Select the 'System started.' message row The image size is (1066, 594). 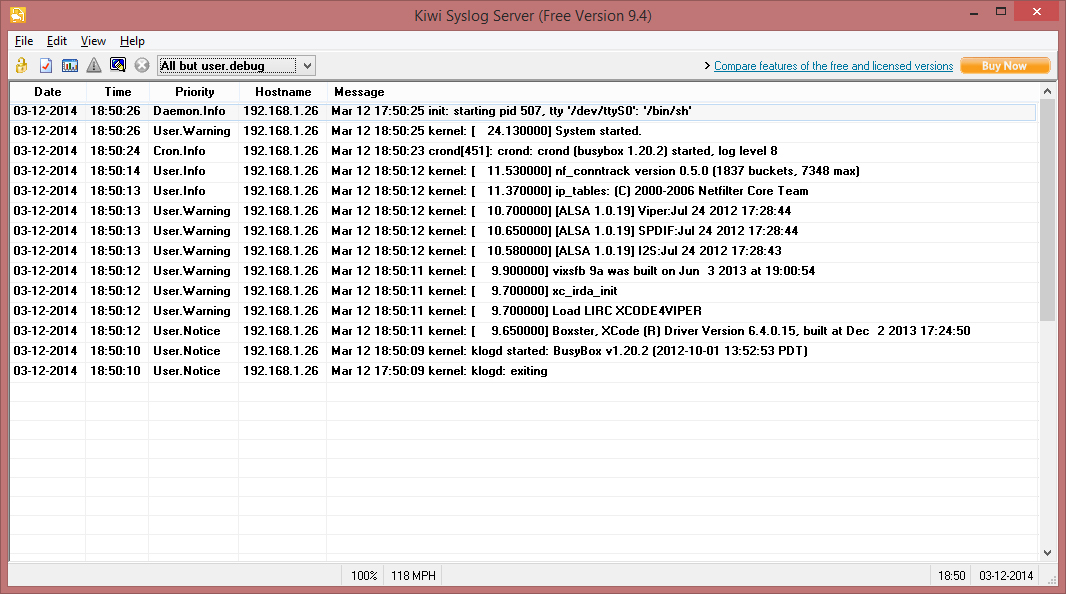pyautogui.click(x=523, y=130)
